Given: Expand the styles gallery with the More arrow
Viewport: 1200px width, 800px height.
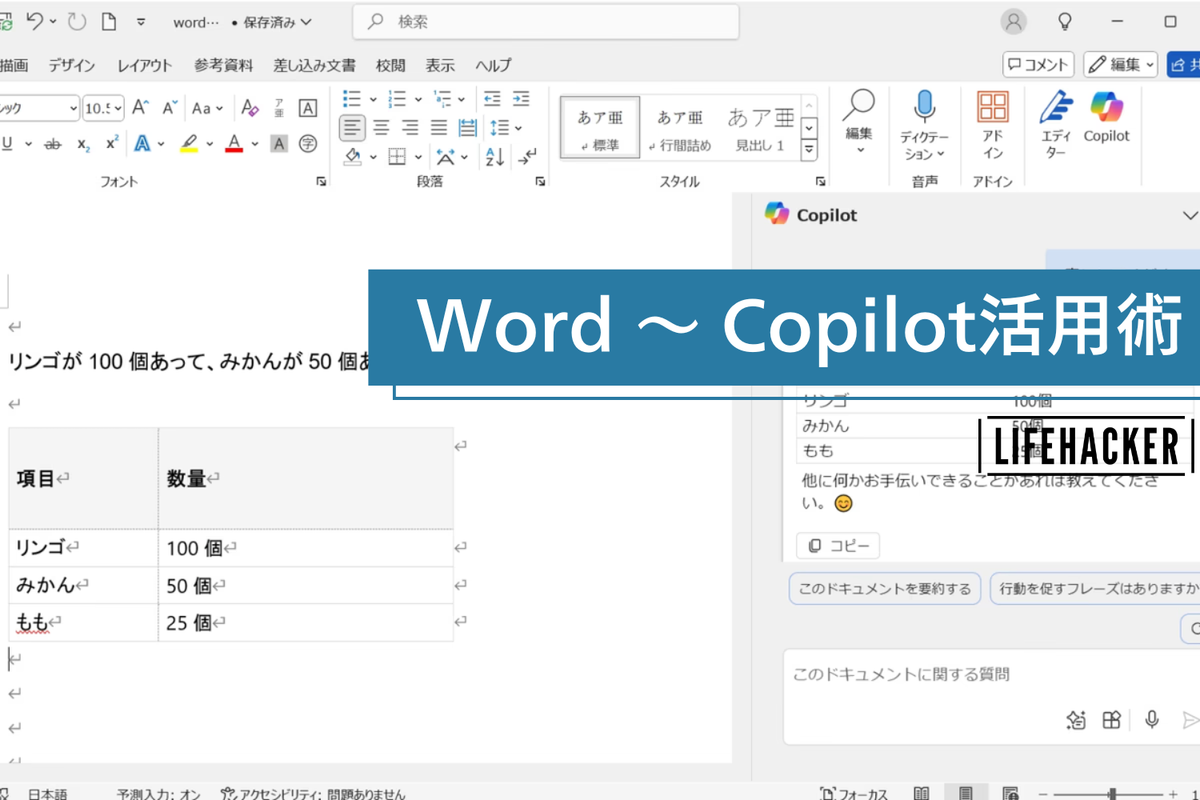Looking at the screenshot, I should pos(807,147).
